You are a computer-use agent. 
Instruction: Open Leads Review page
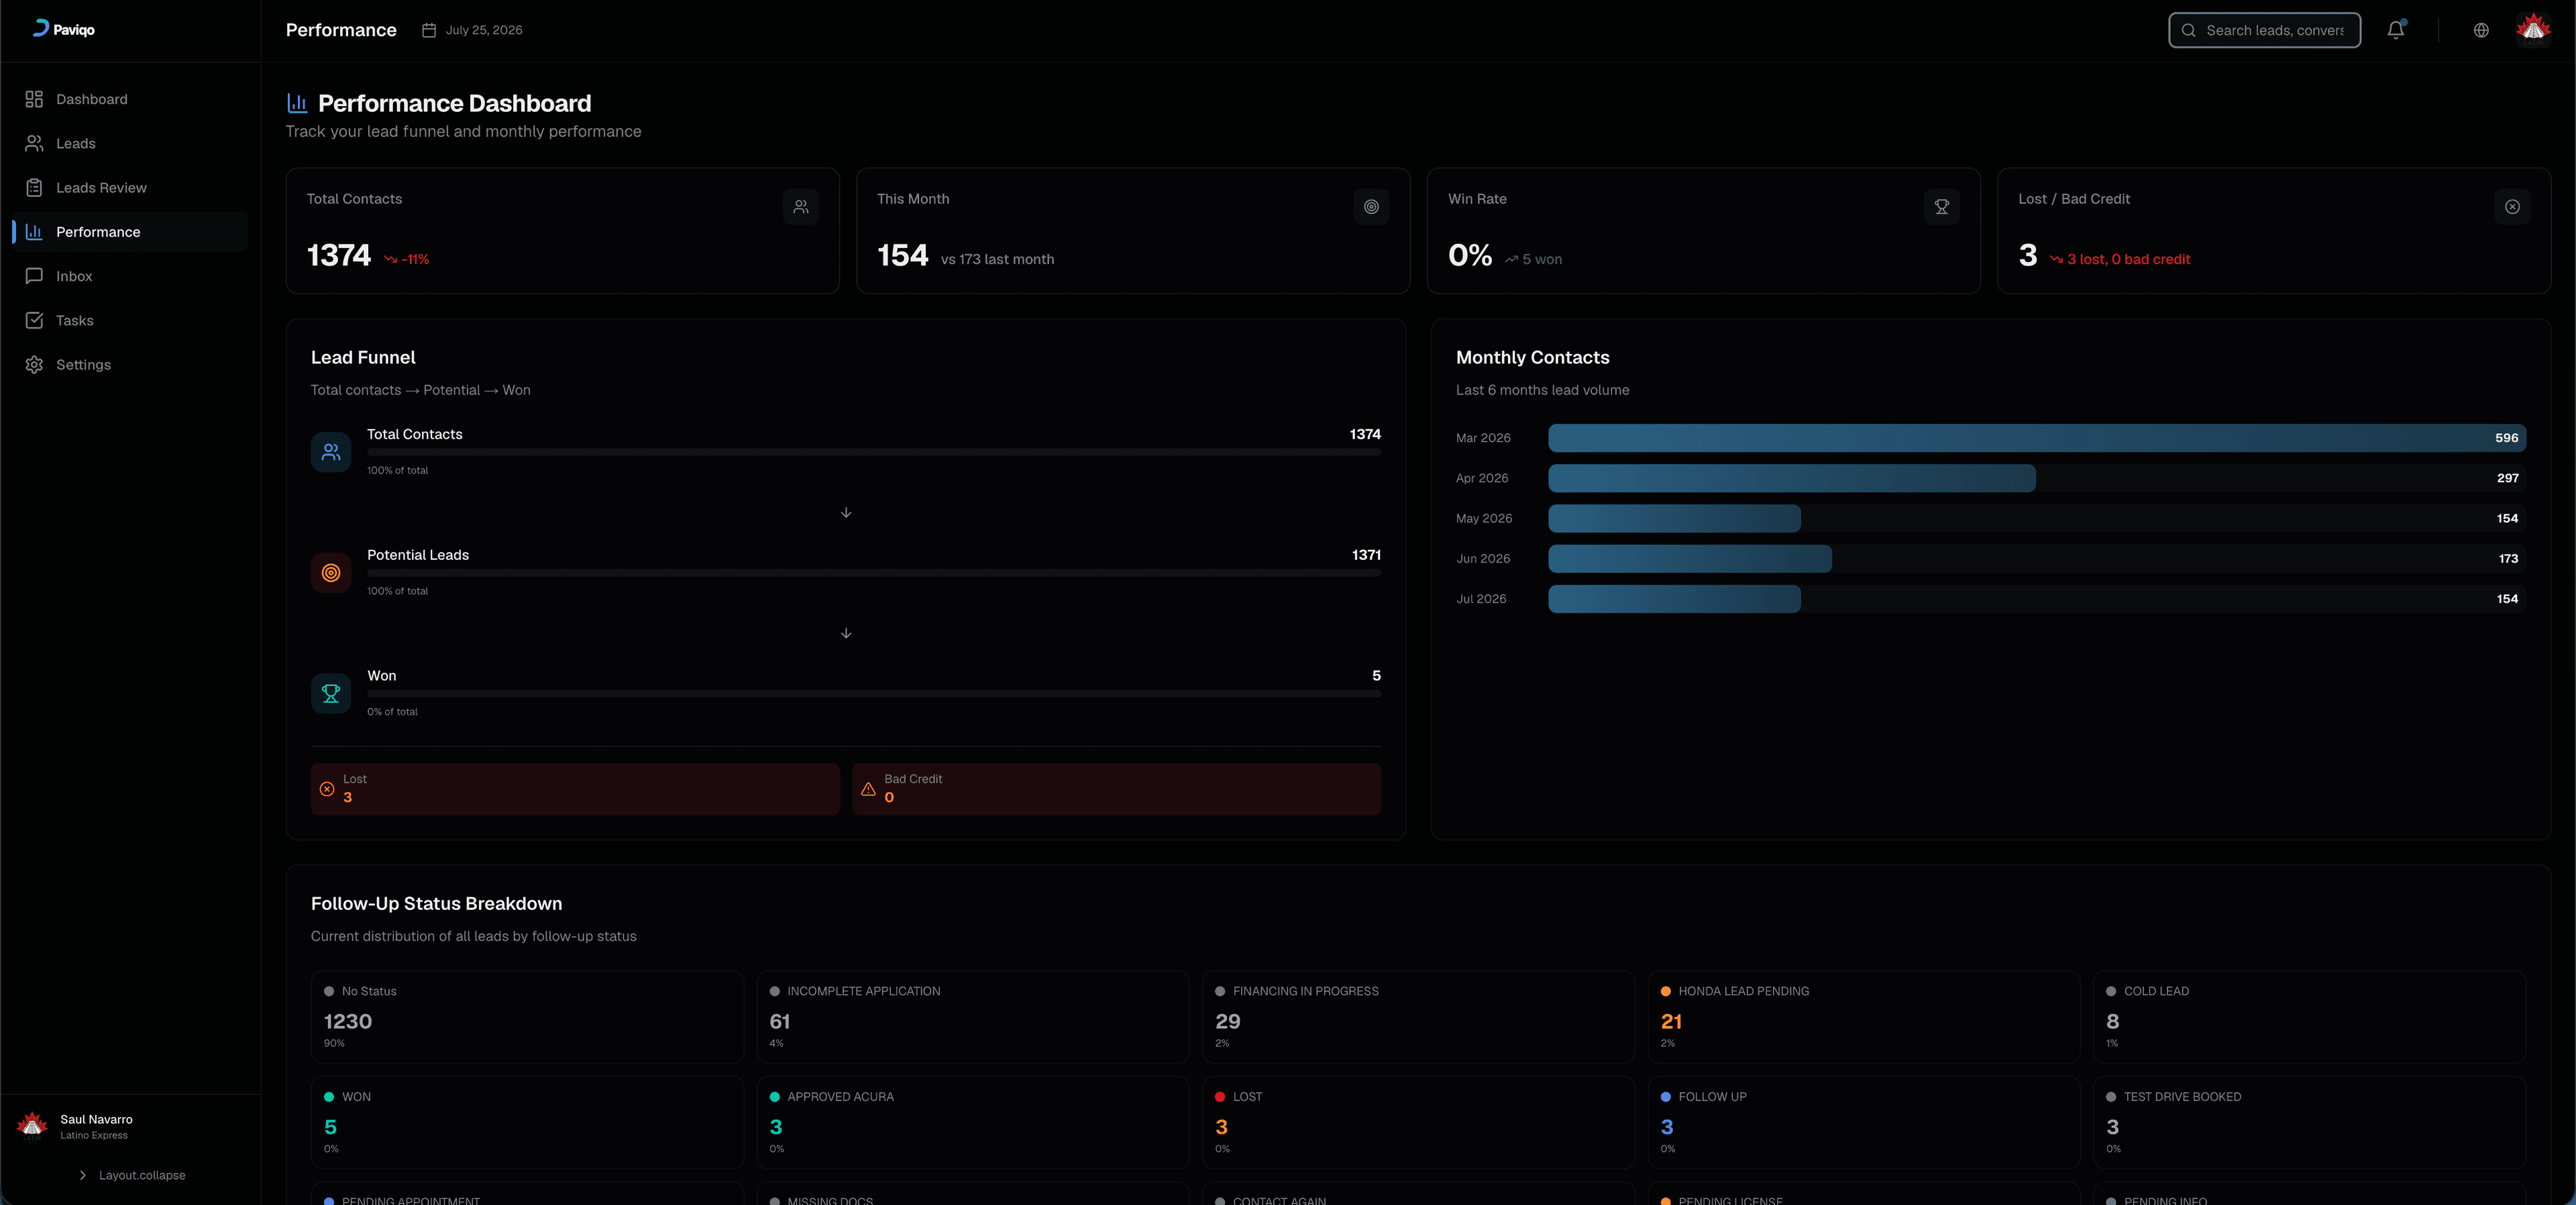pos(130,187)
